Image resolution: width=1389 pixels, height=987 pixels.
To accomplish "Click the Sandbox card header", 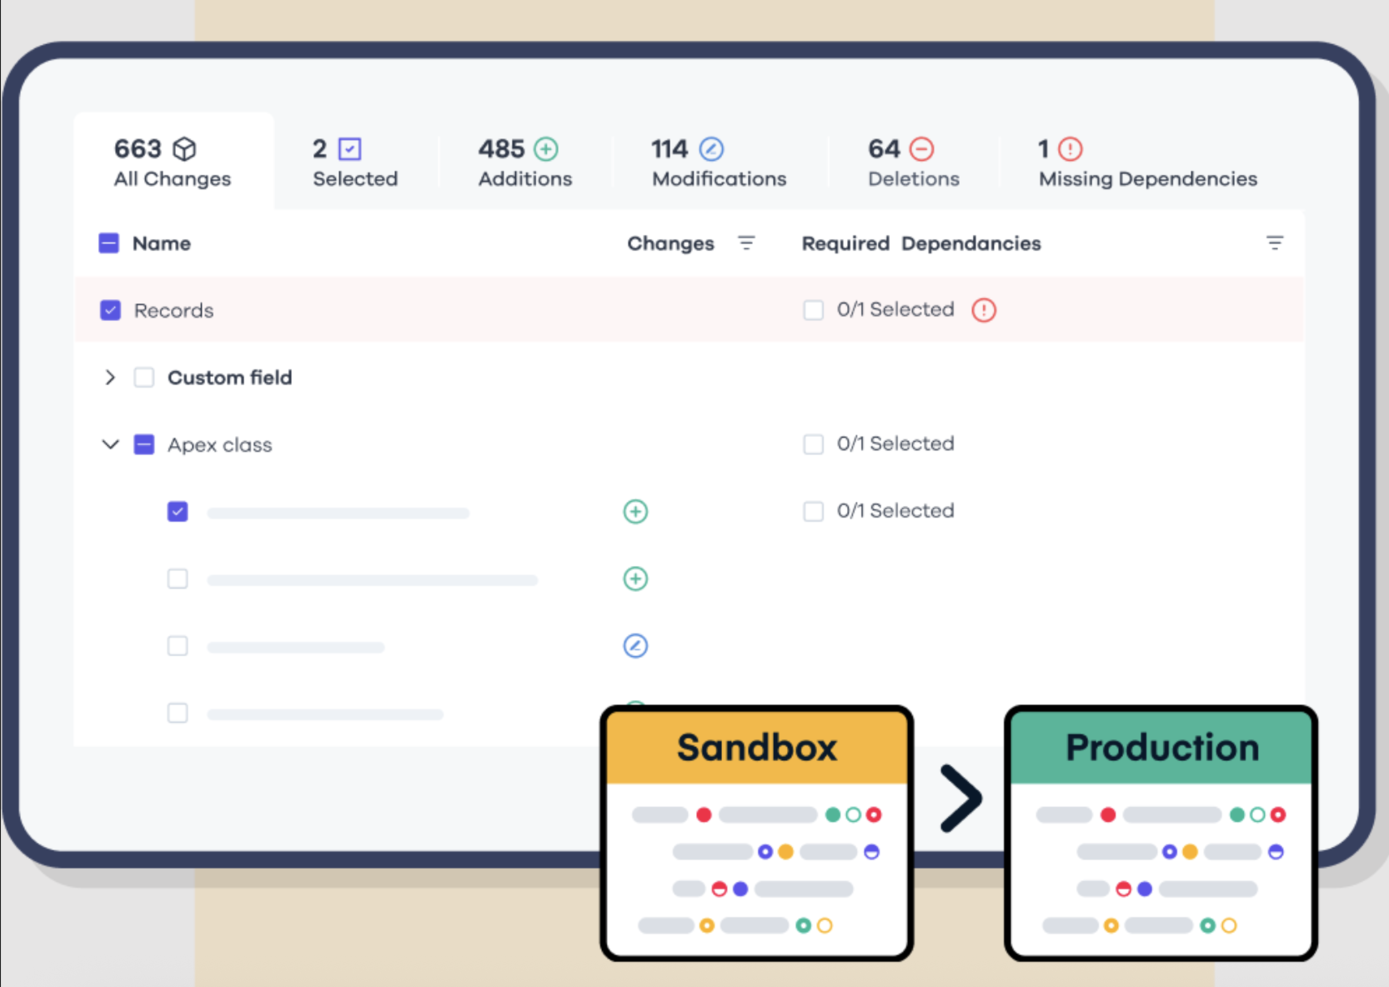I will (x=757, y=746).
